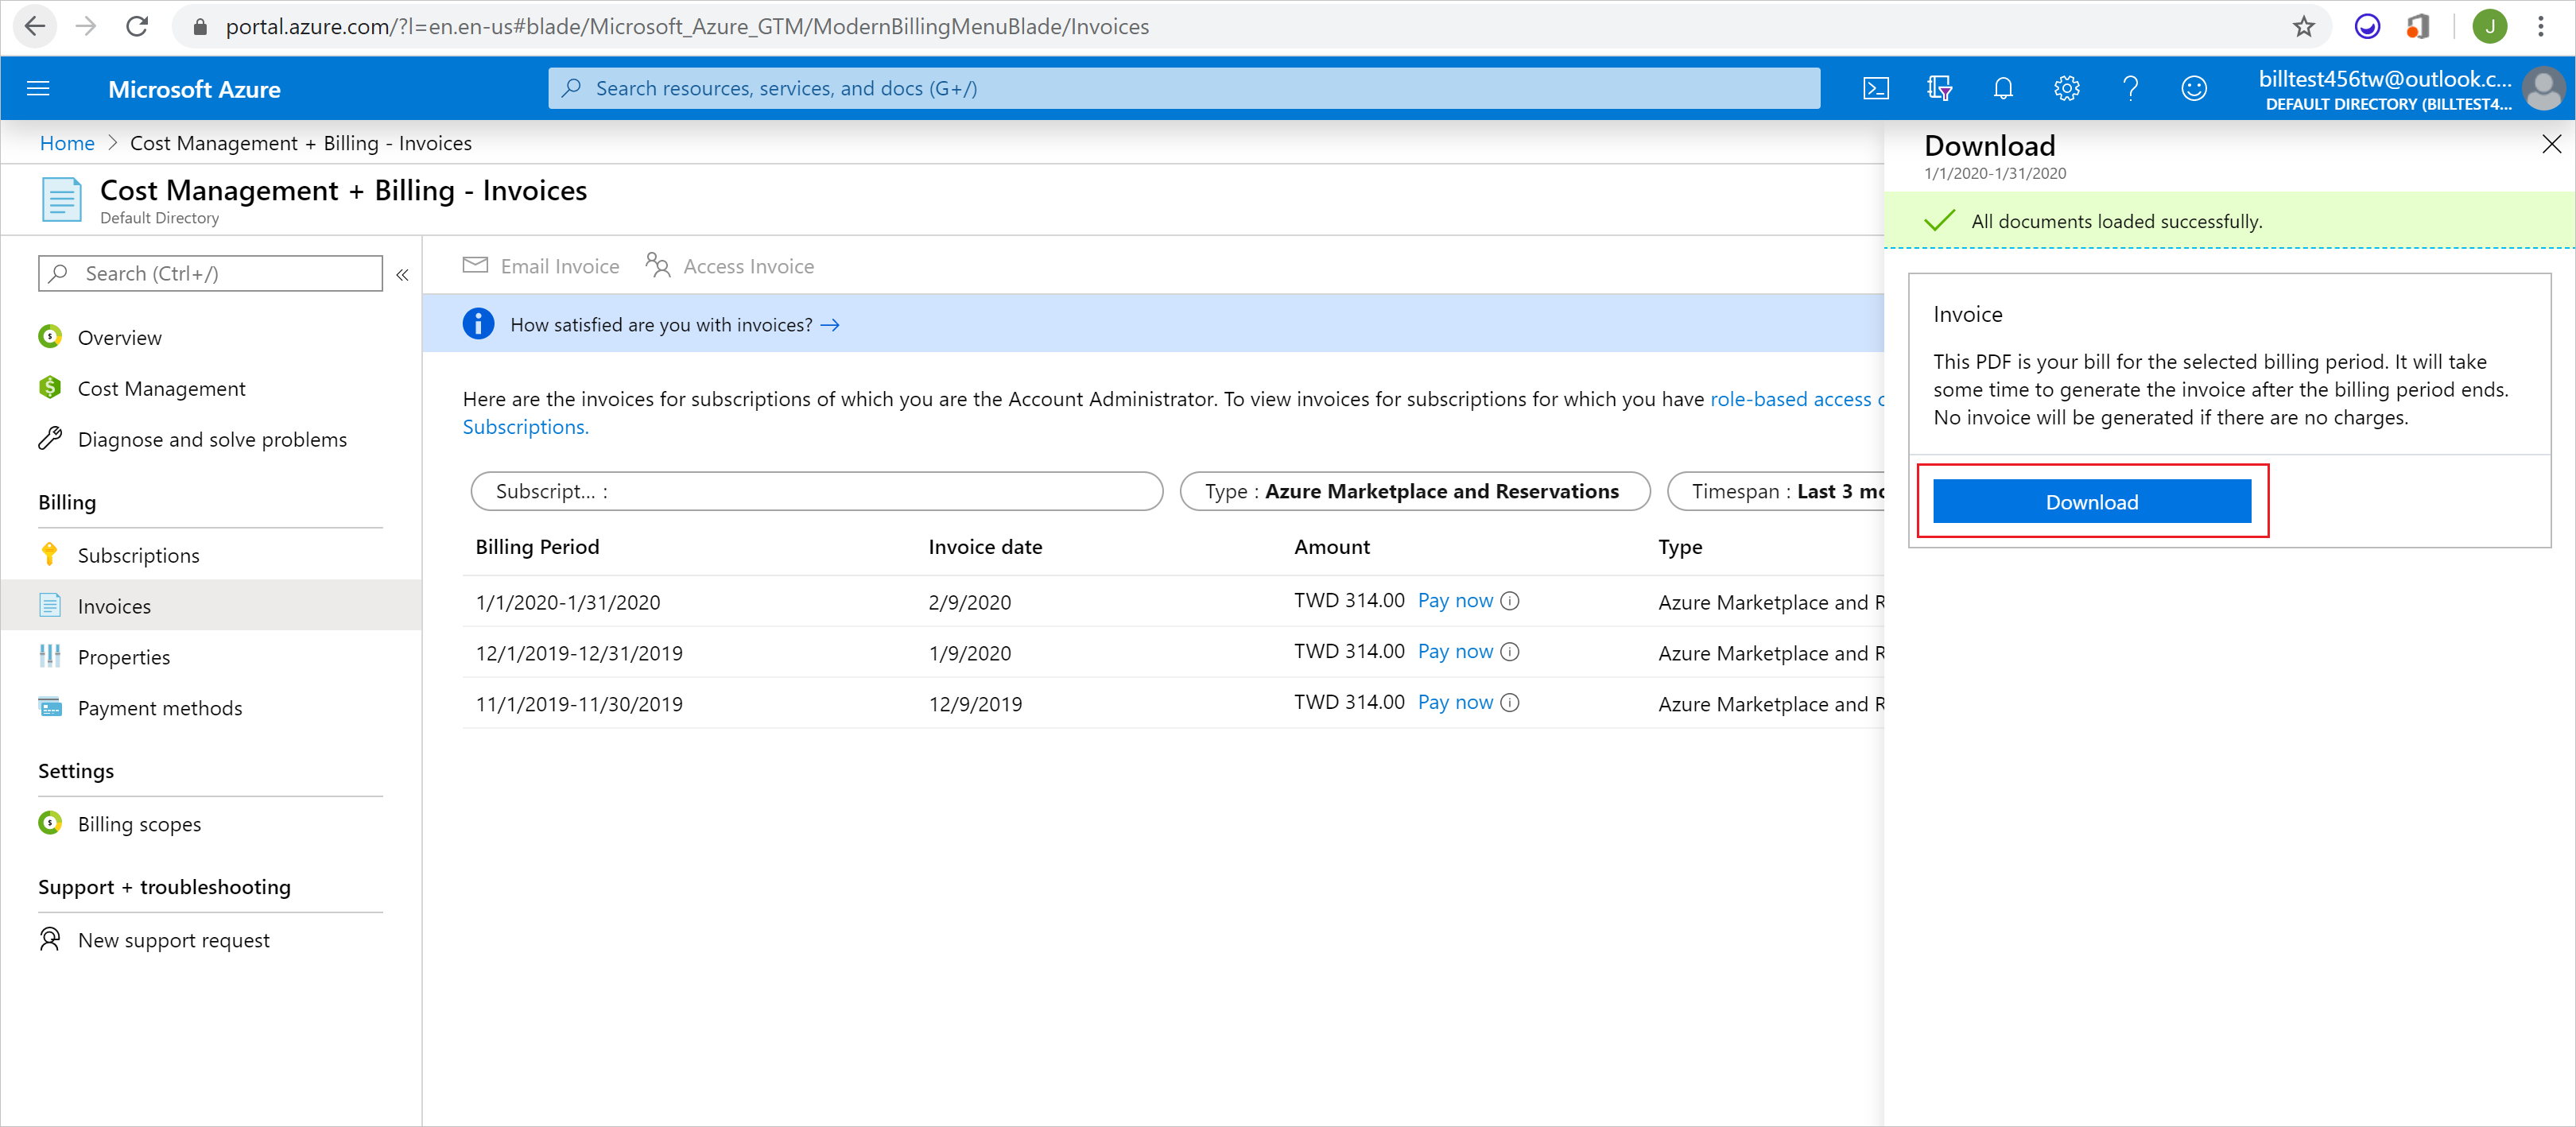Open Overview menu item
The width and height of the screenshot is (2576, 1127).
pos(120,337)
